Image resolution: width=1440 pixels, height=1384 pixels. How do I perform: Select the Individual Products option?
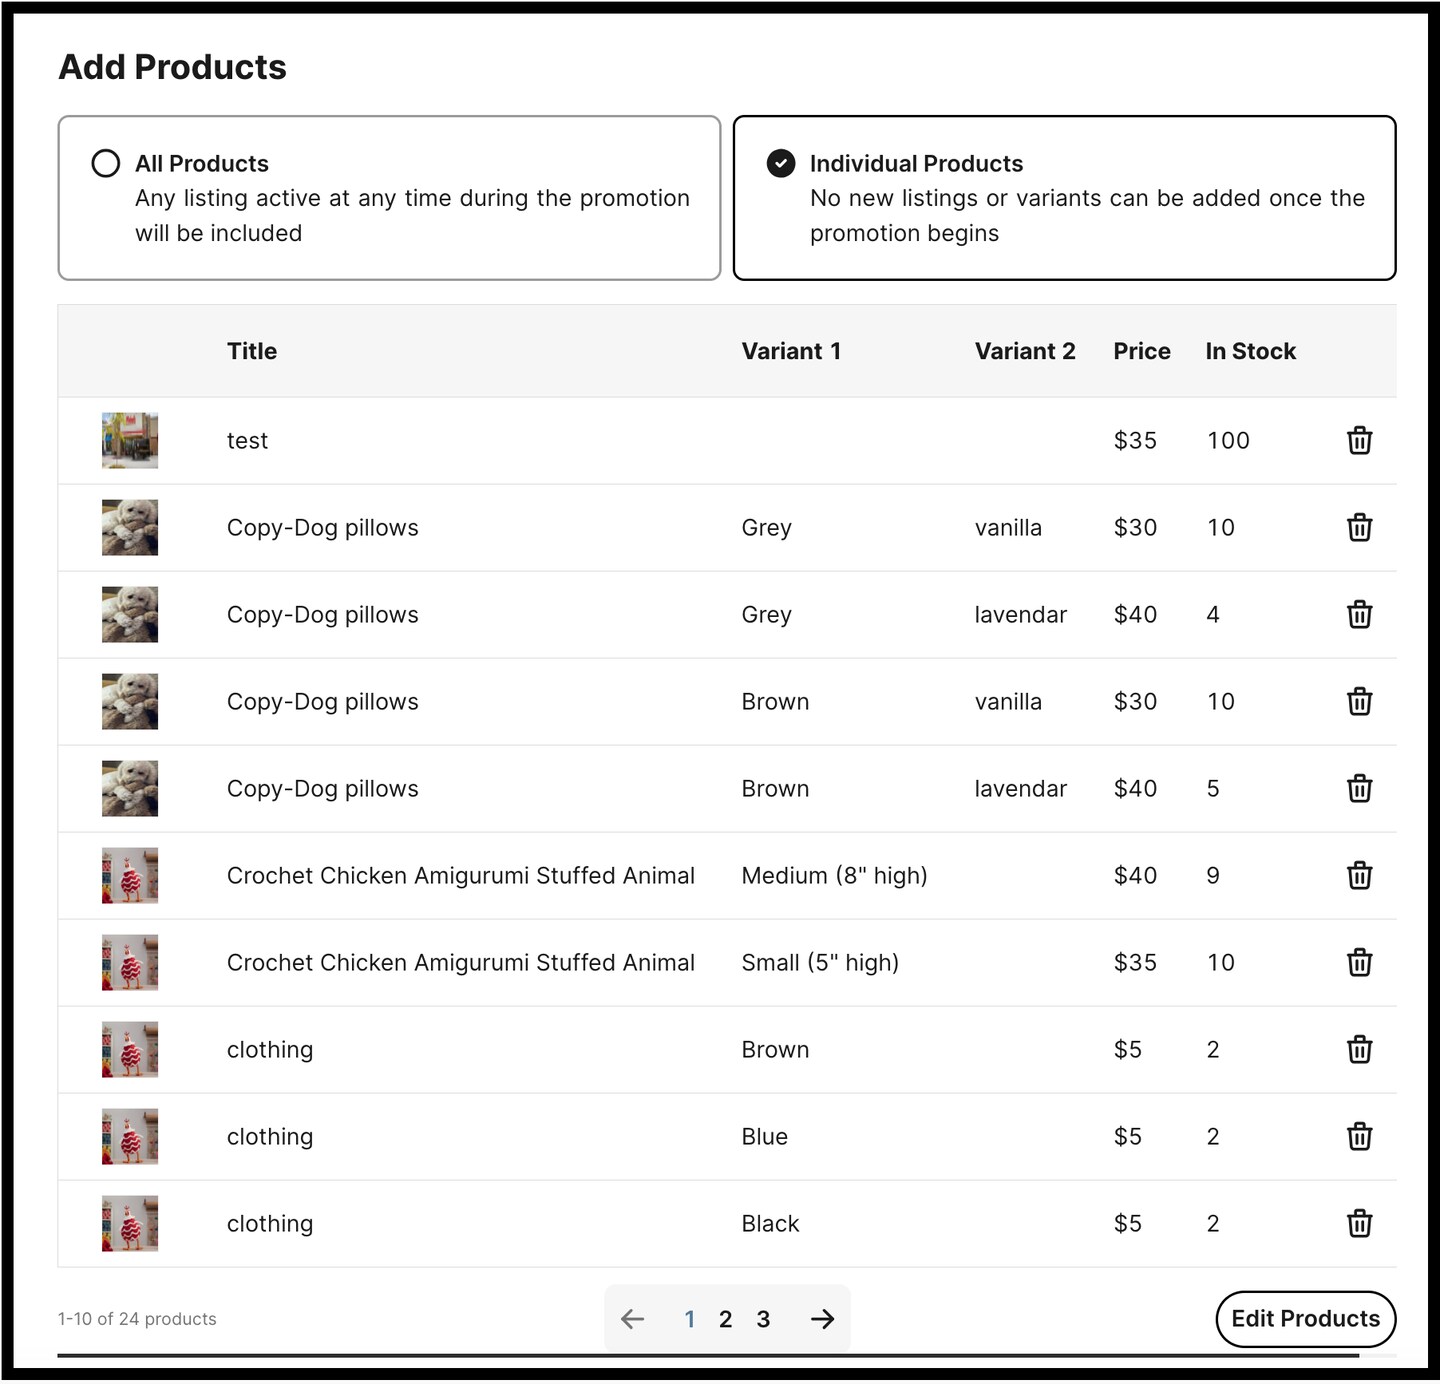tap(781, 163)
